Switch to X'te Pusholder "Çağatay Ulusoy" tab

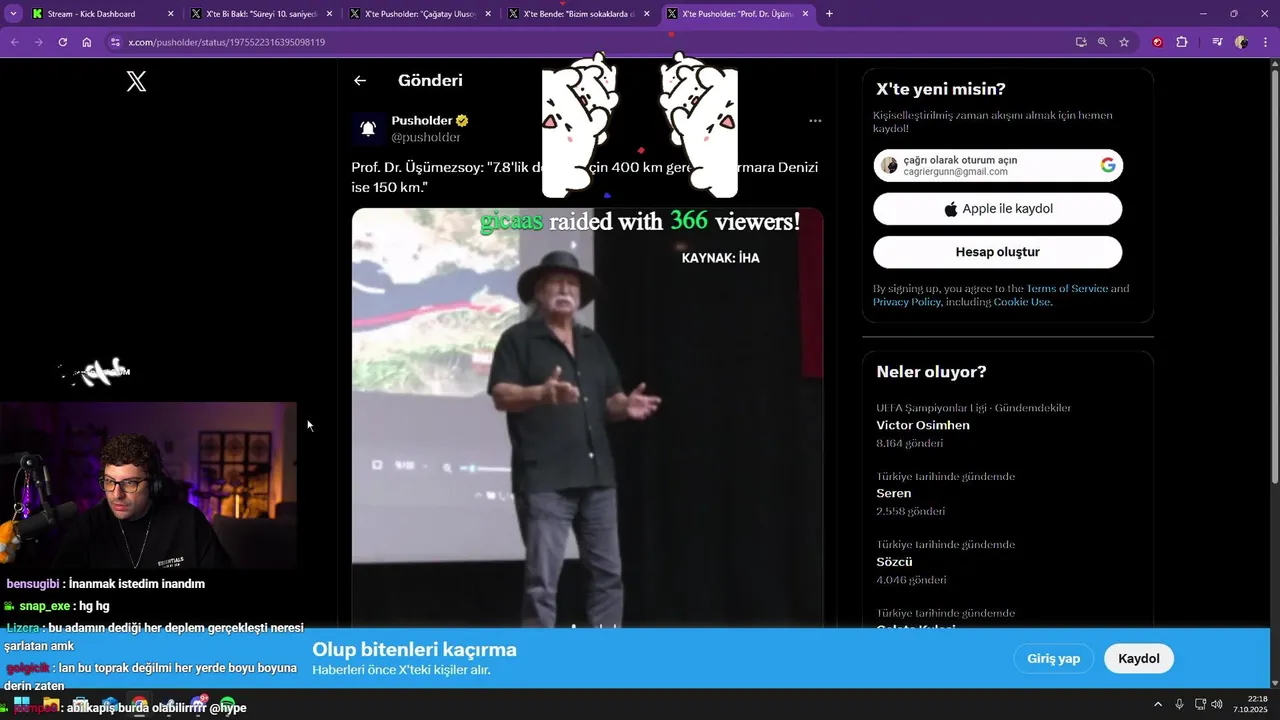[419, 14]
